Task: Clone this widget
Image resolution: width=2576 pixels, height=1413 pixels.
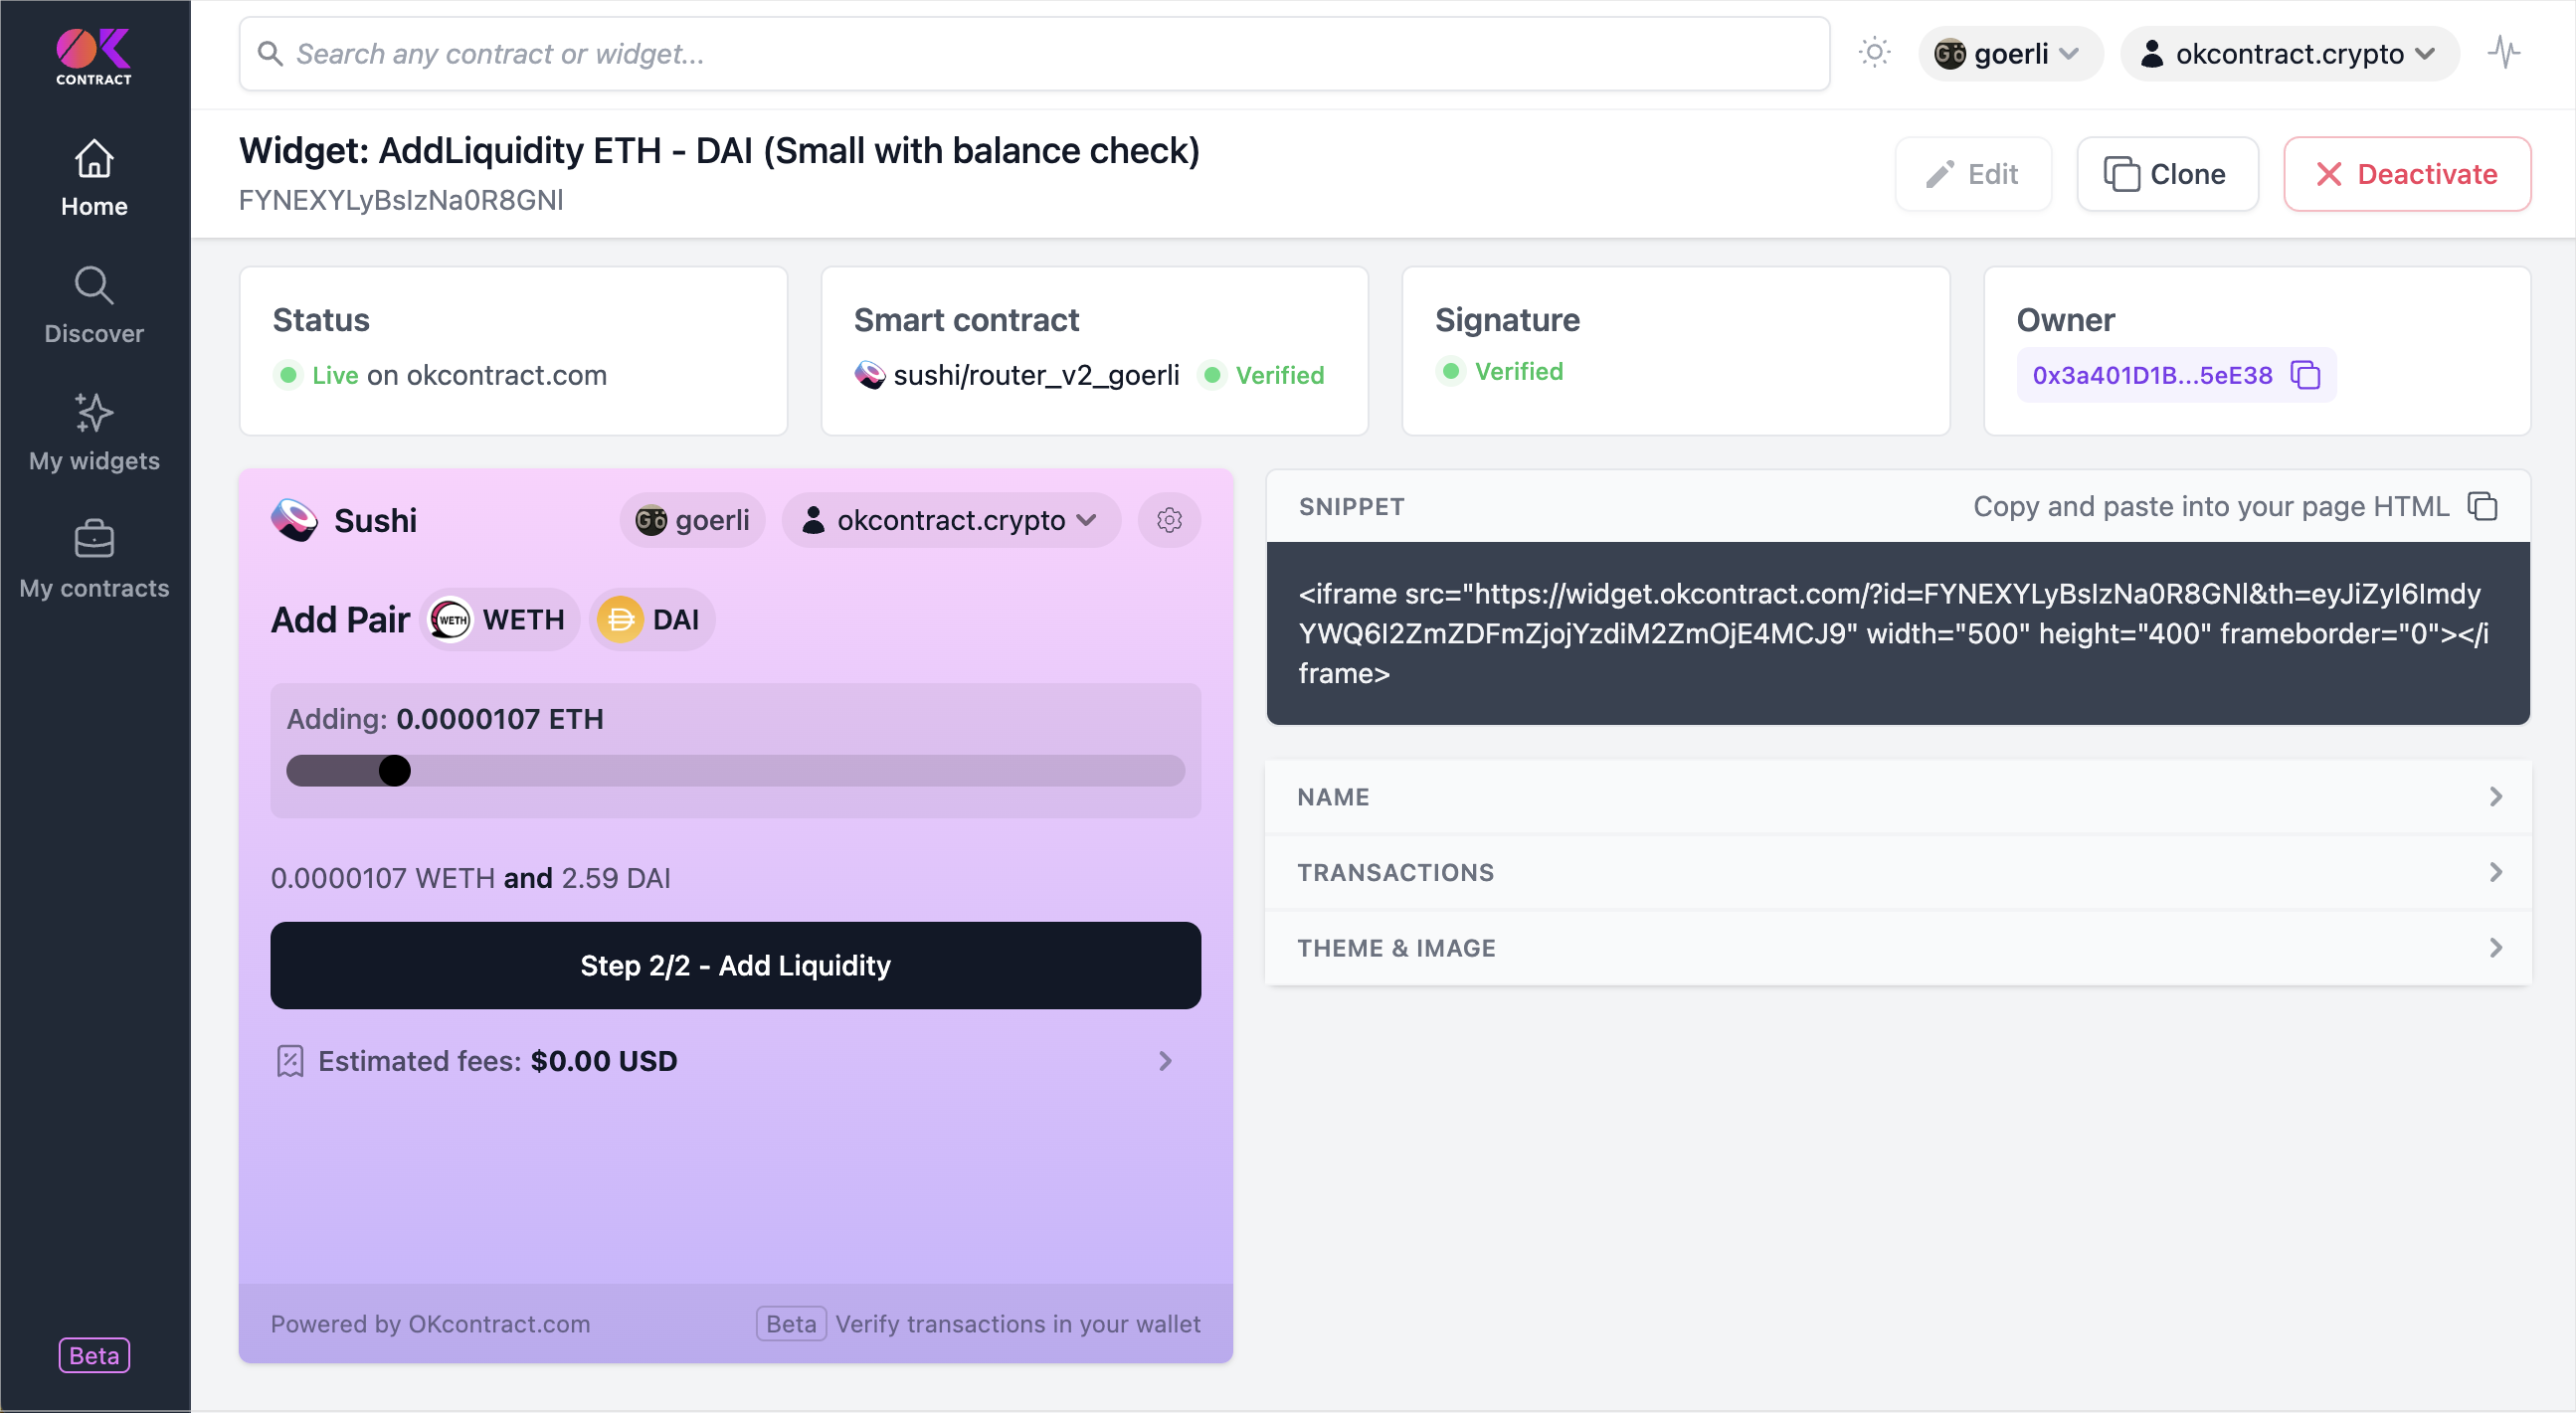Action: tap(2166, 174)
